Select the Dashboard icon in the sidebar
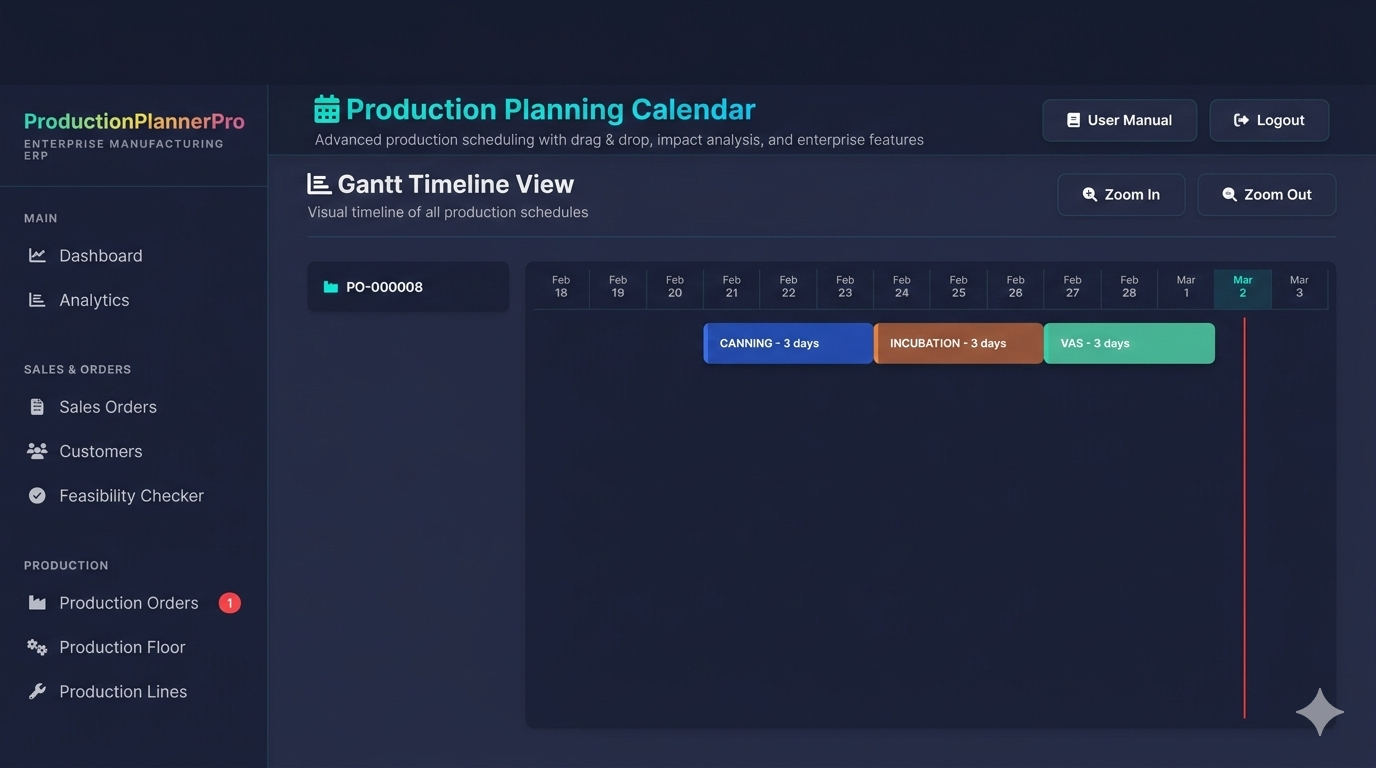 [x=37, y=255]
